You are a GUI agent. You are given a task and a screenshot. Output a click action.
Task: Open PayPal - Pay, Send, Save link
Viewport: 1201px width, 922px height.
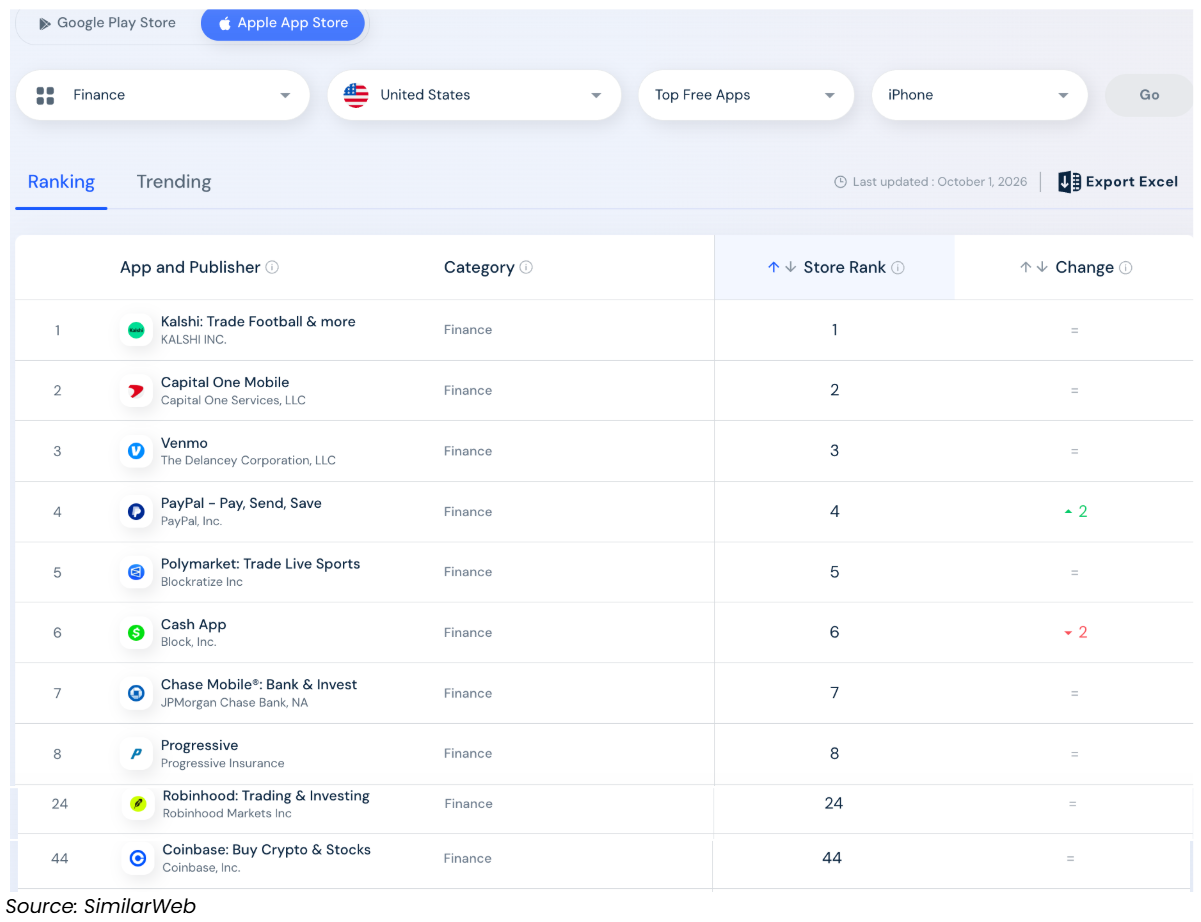[x=241, y=503]
